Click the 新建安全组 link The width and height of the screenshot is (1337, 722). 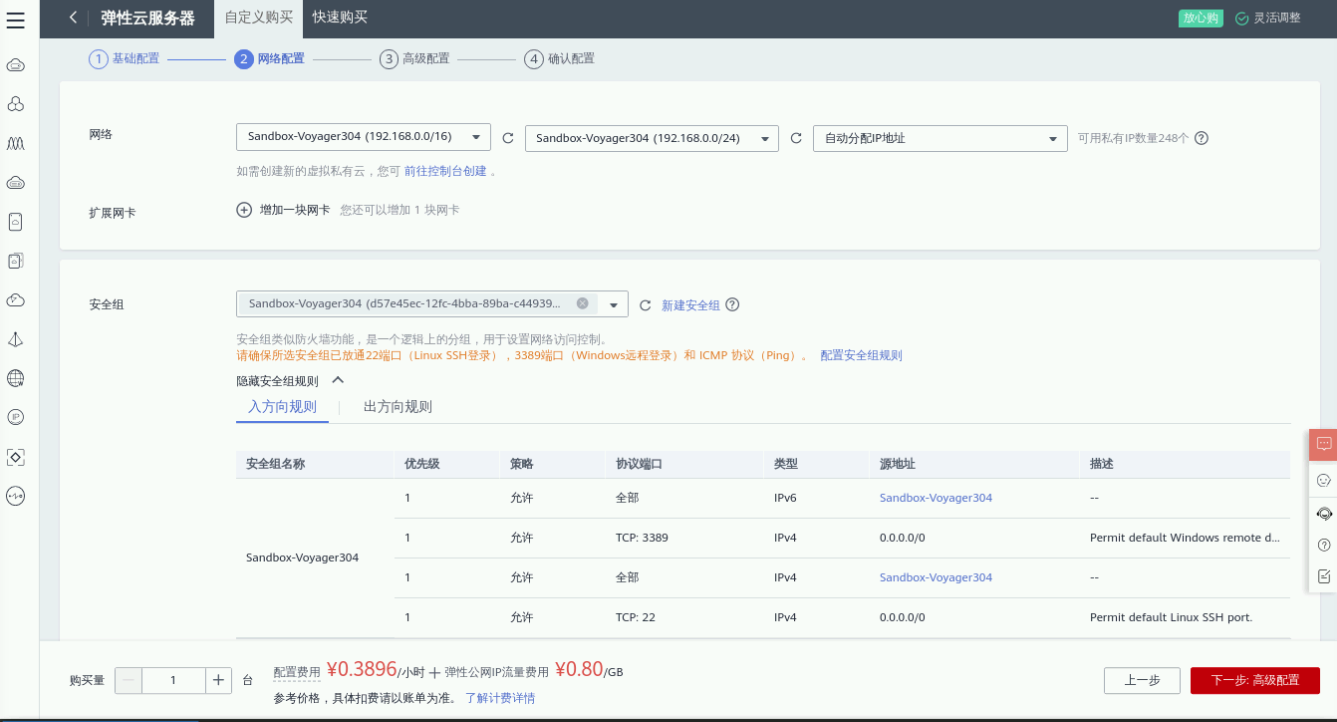pos(691,305)
